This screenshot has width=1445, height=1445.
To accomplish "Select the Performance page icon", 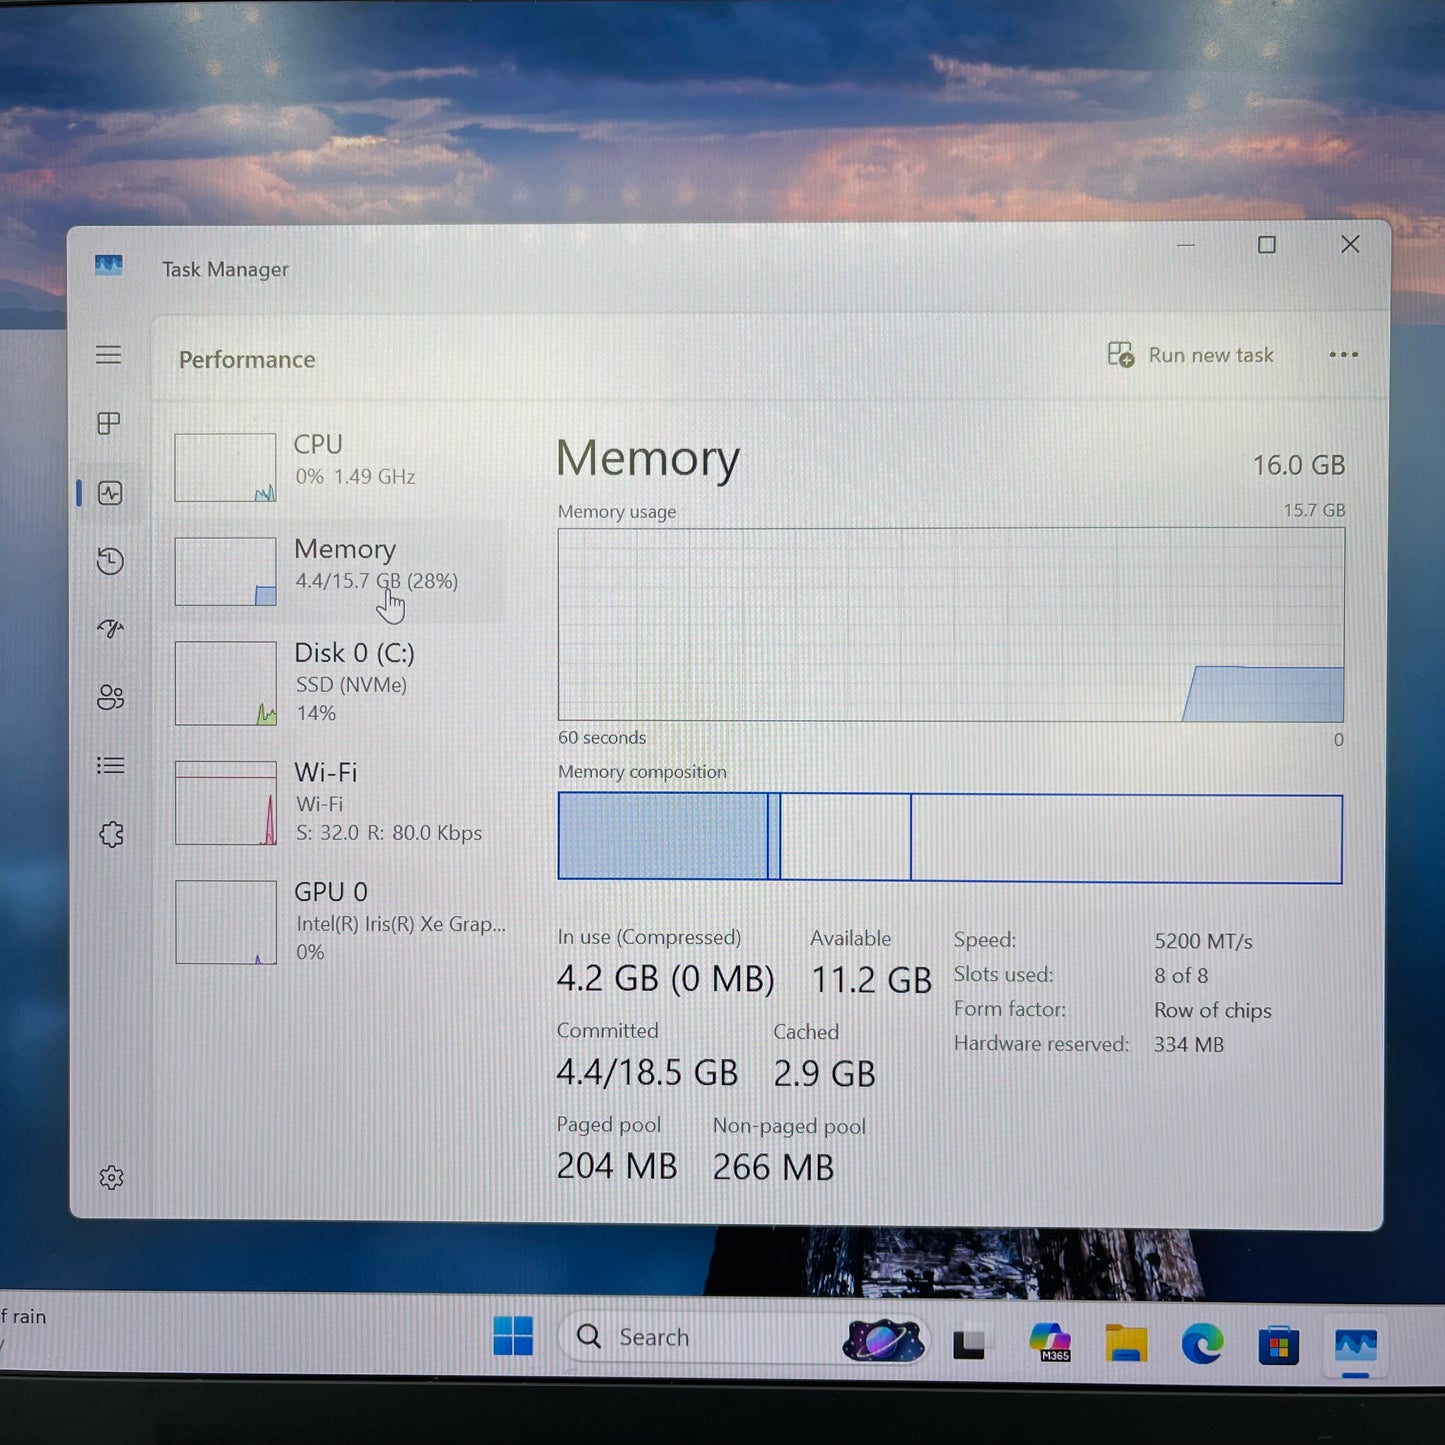I will (x=110, y=493).
